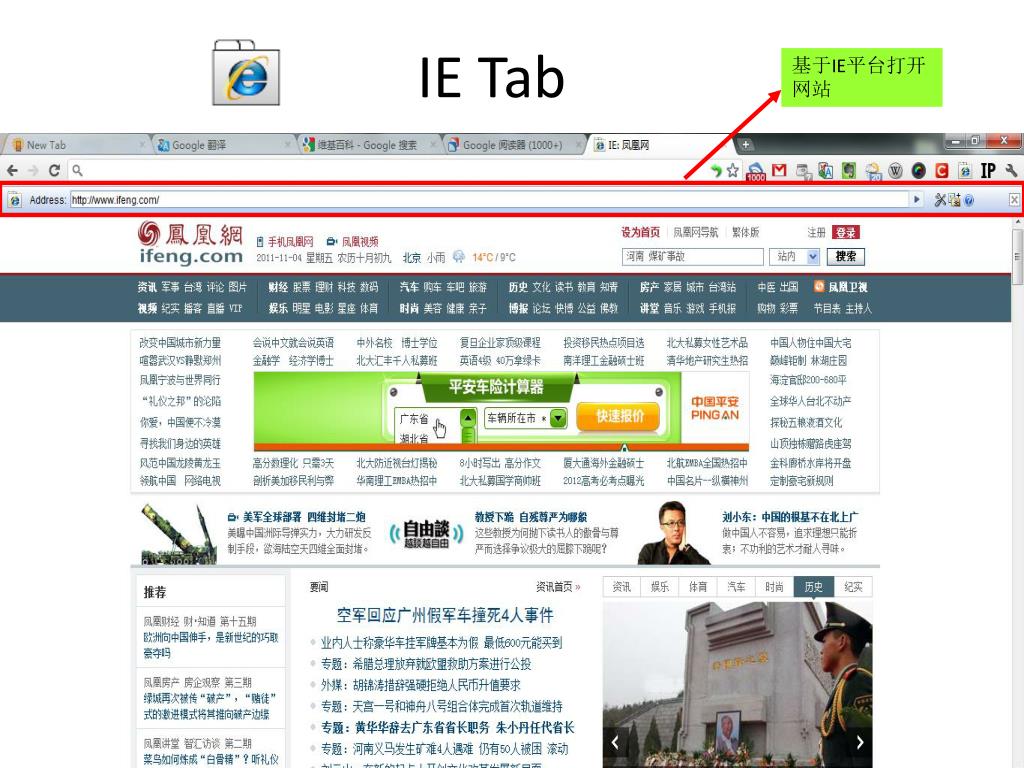Switch to the Google 阅读器 tab

tap(514, 145)
